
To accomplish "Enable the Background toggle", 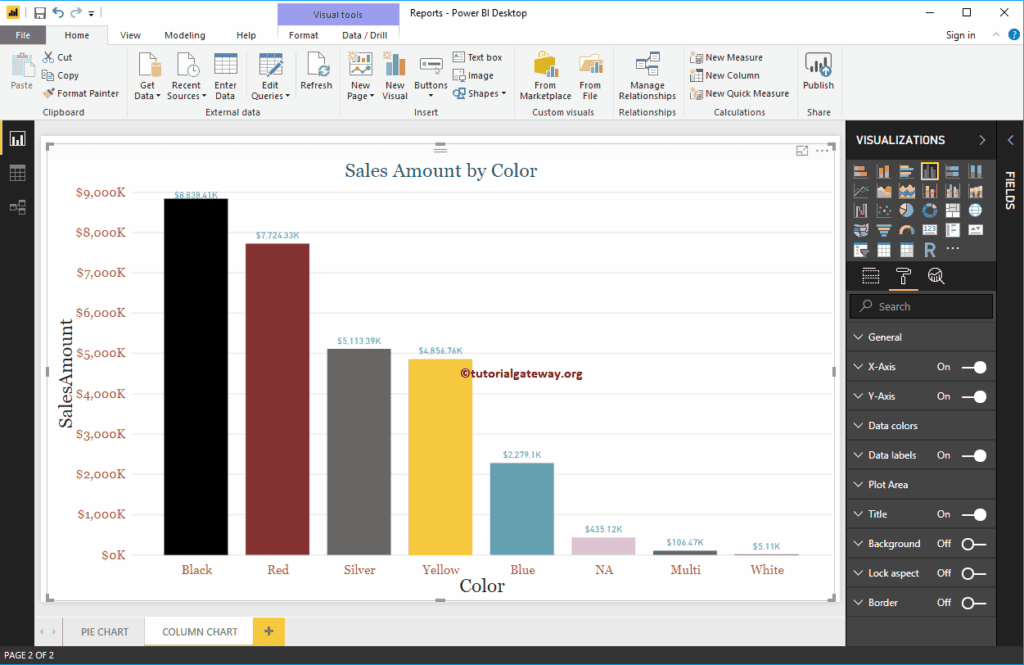I will pyautogui.click(x=967, y=543).
